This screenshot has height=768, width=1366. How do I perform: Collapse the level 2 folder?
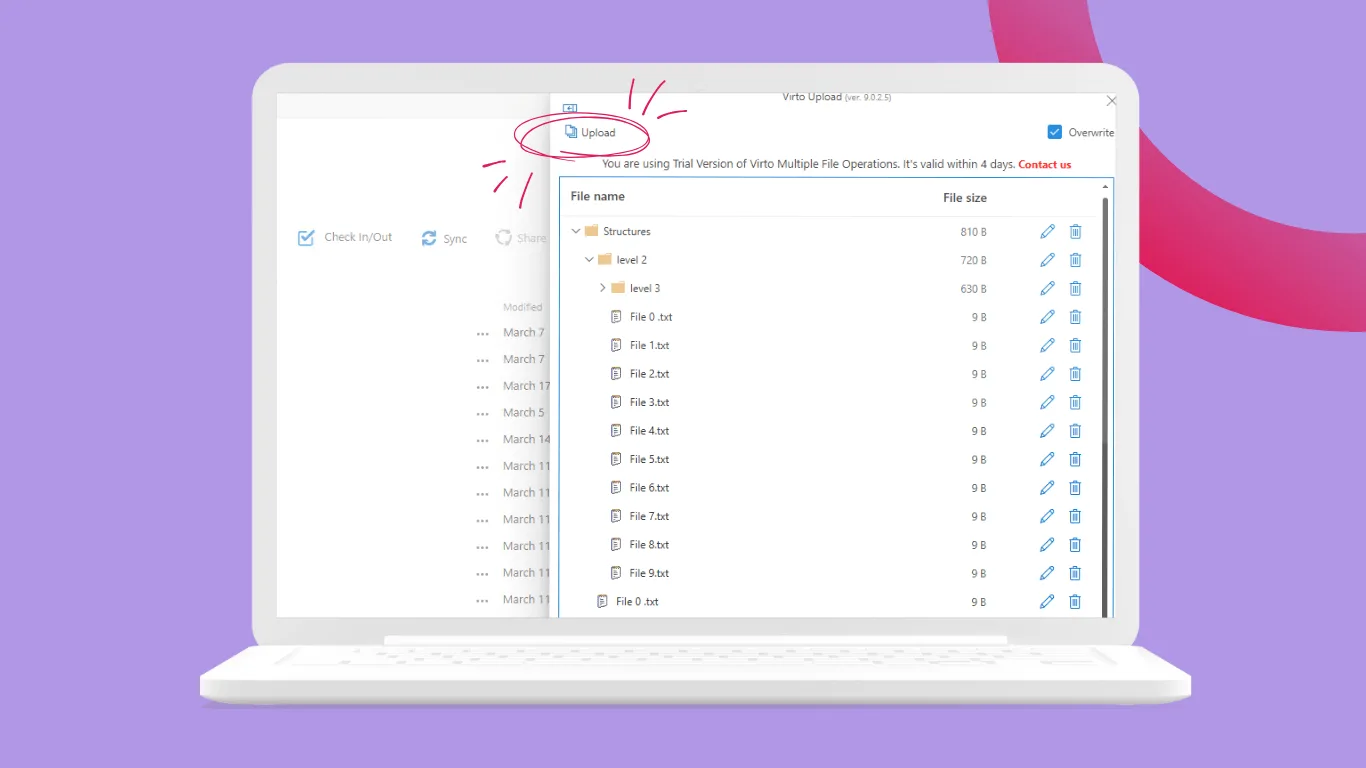589,259
